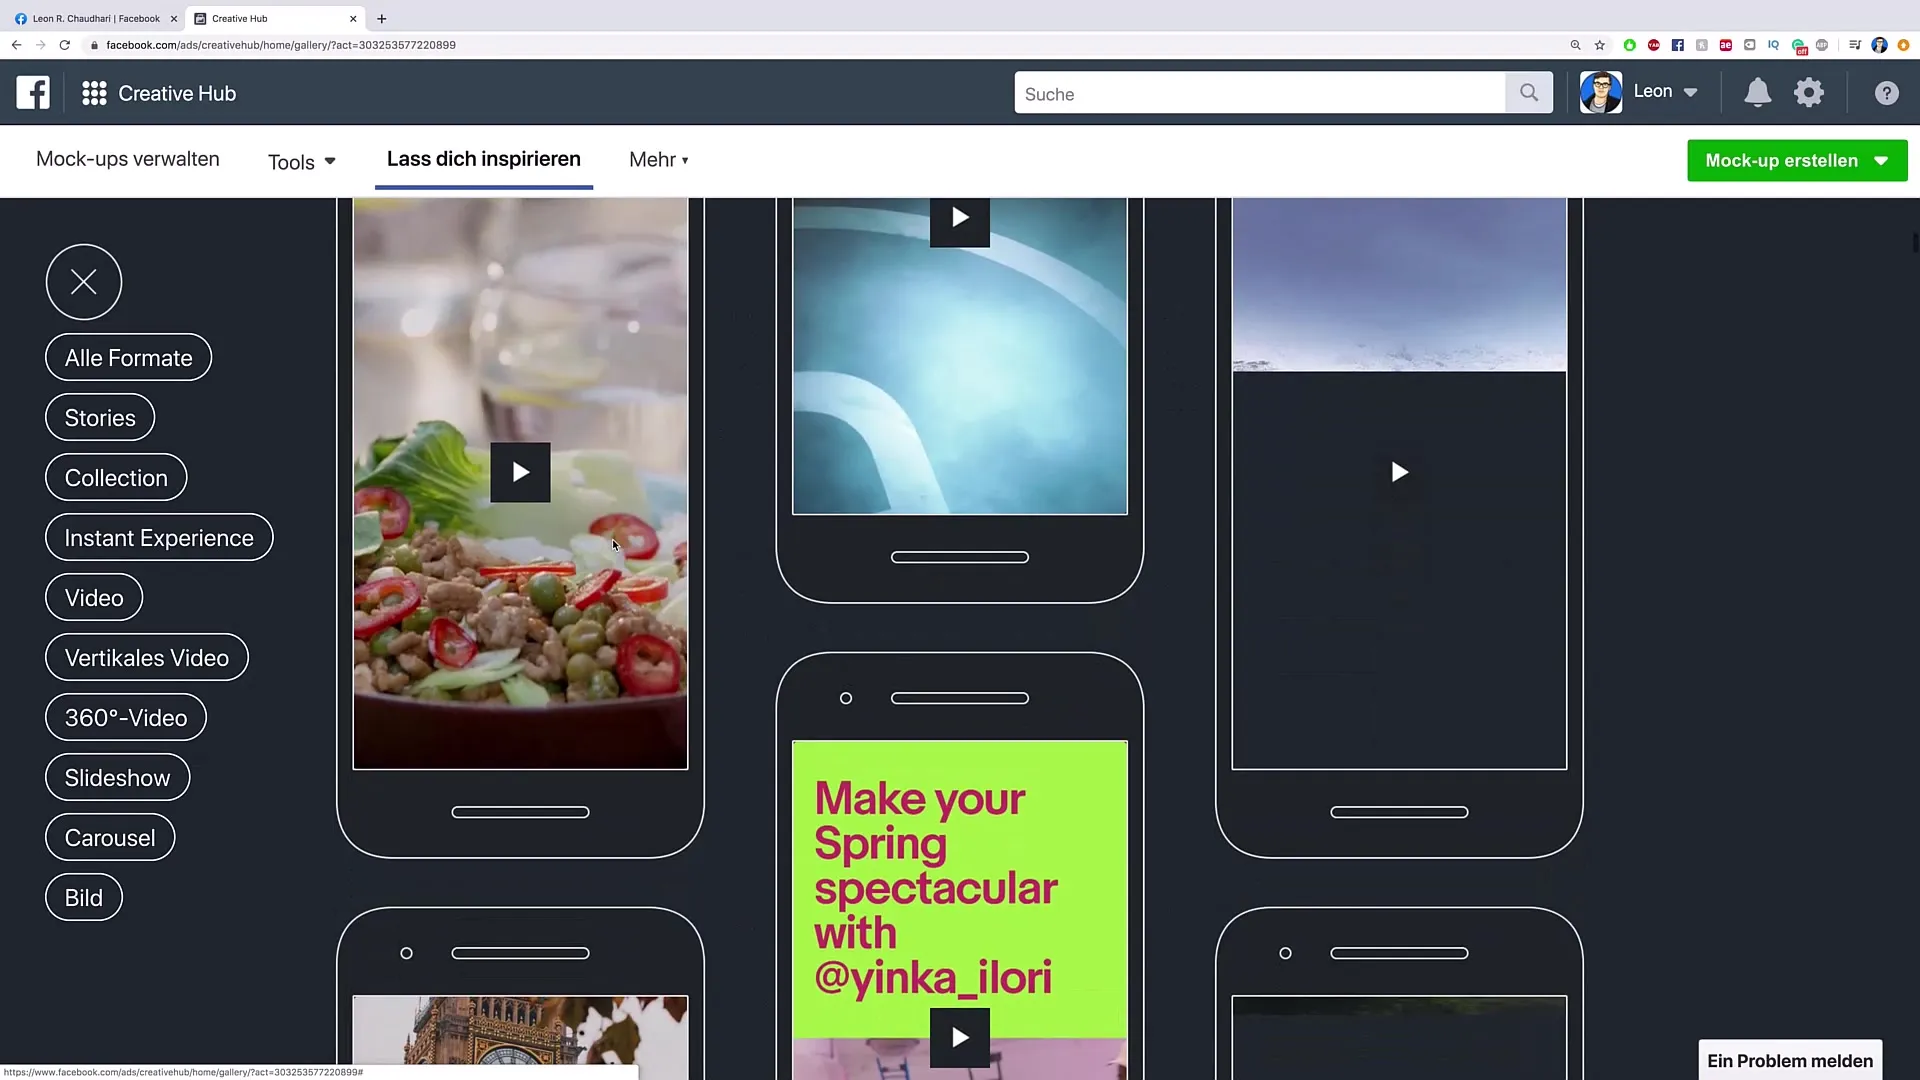Click the Spring spectacular video thumbnail
Viewport: 1920px width, 1080px height.
tap(959, 1038)
